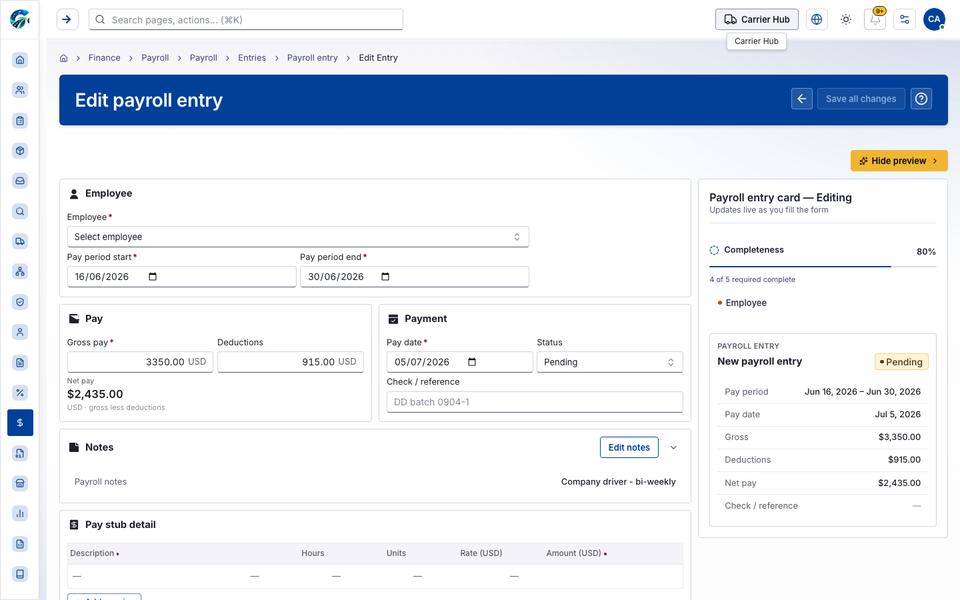
Task: Click the Deductions amount field
Action: pyautogui.click(x=290, y=362)
